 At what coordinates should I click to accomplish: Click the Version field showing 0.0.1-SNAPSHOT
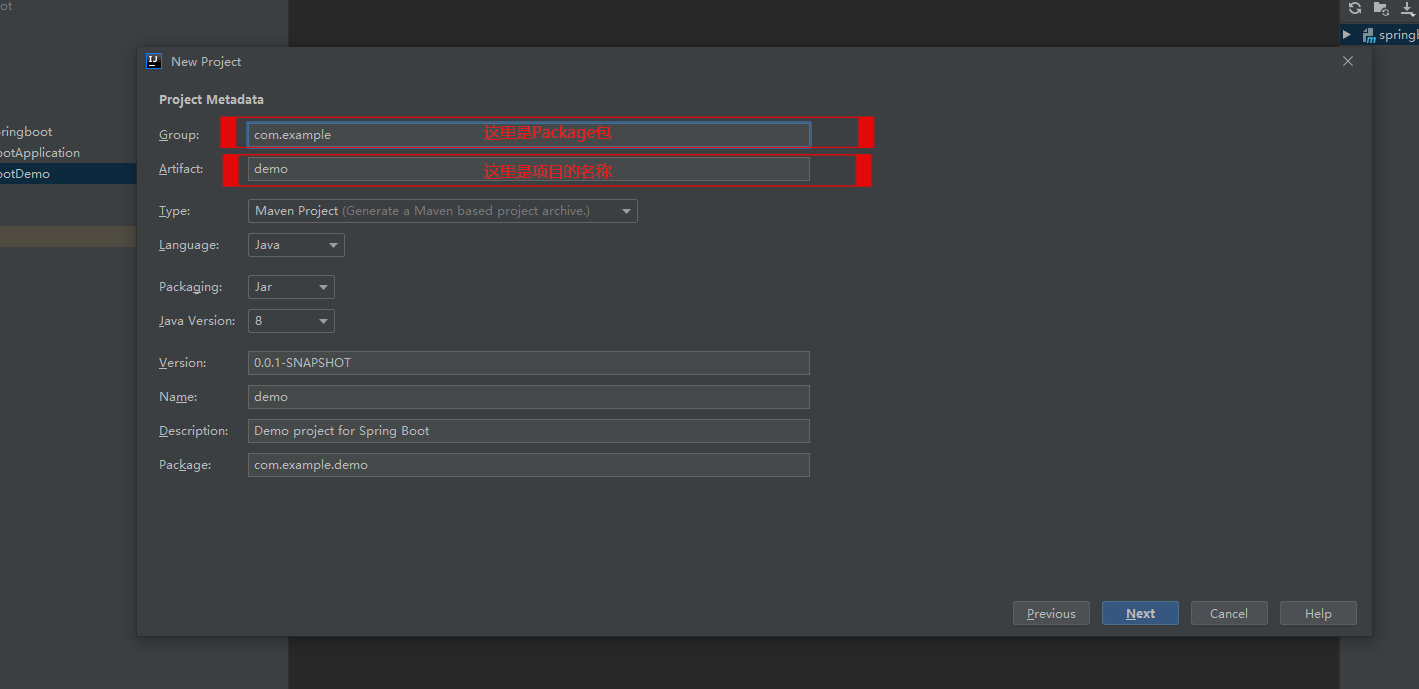529,363
